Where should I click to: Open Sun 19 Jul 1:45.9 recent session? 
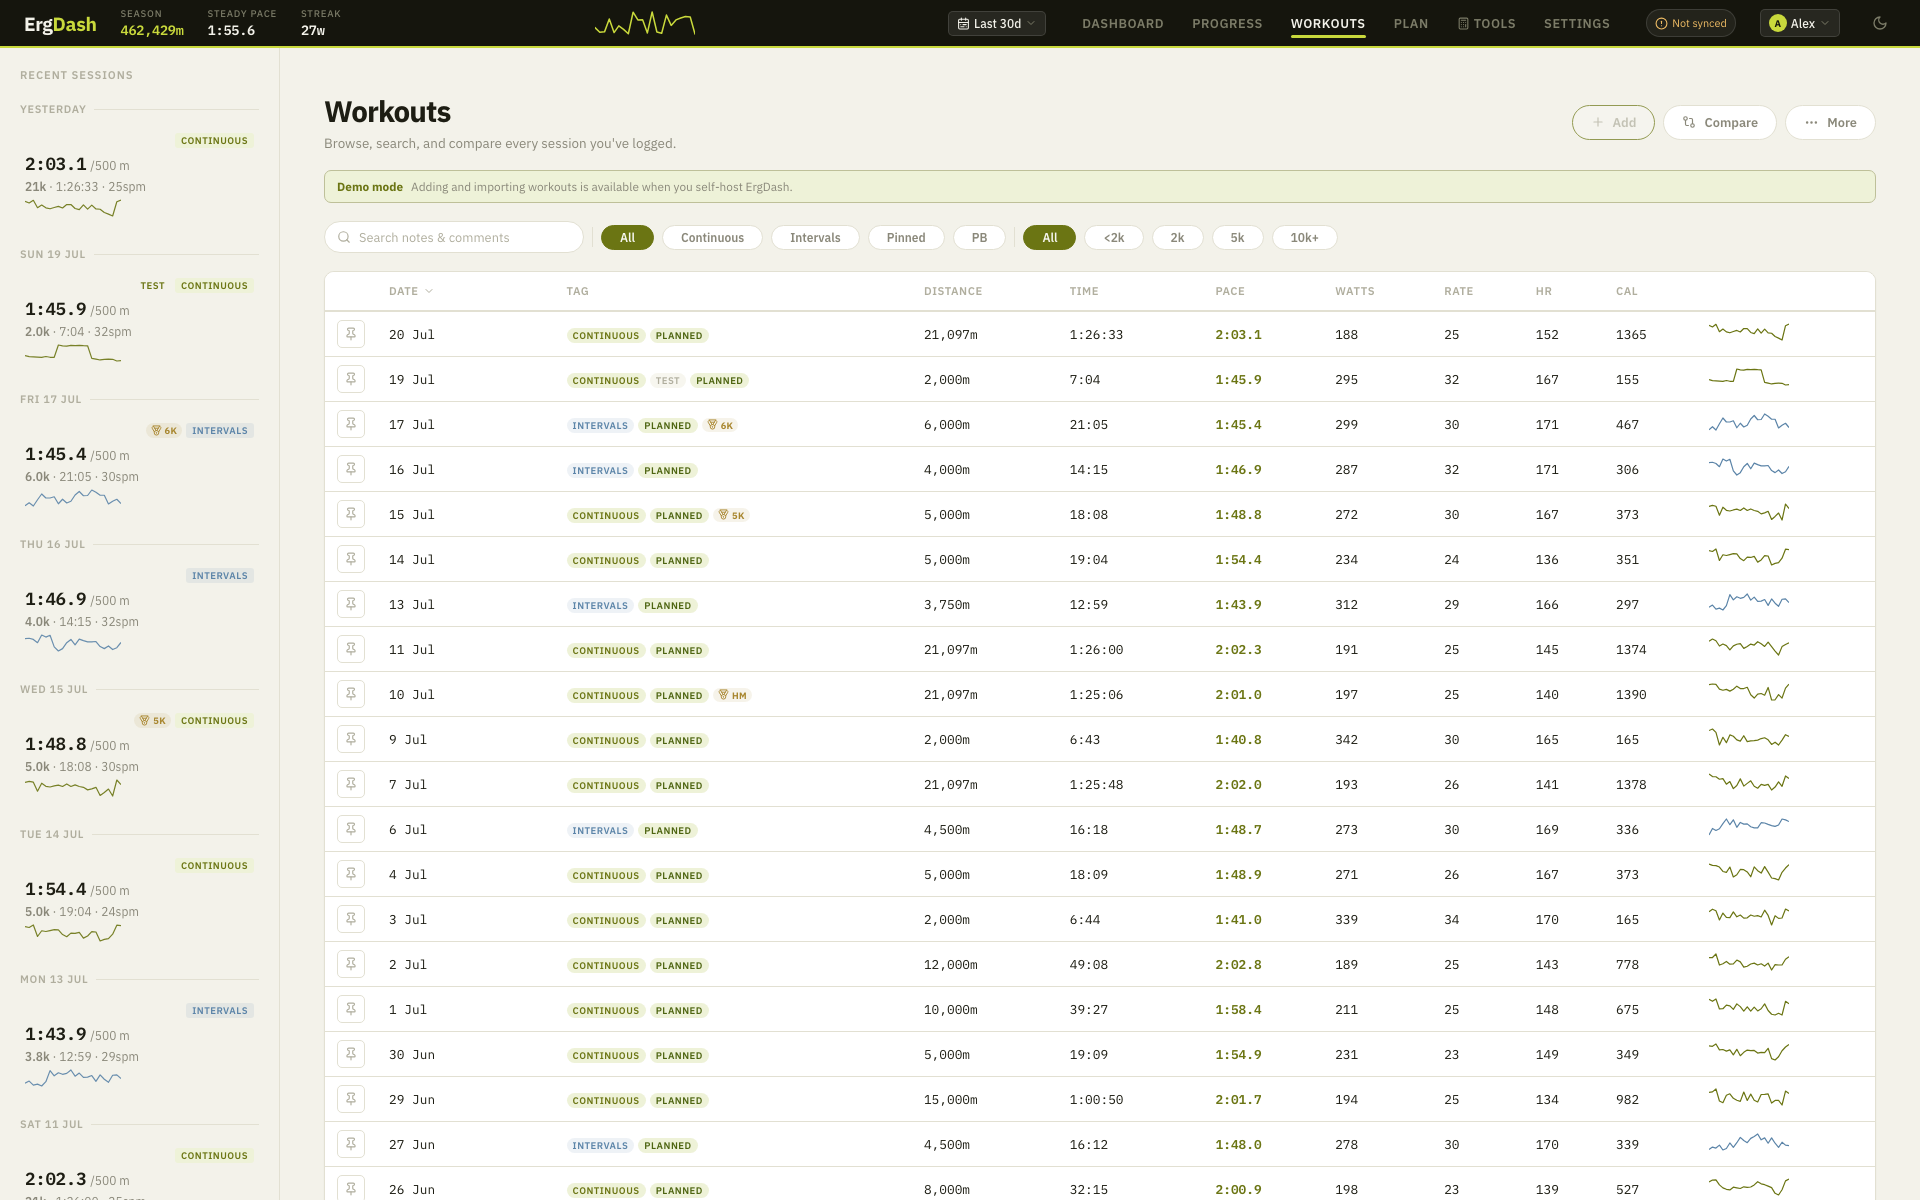point(139,321)
